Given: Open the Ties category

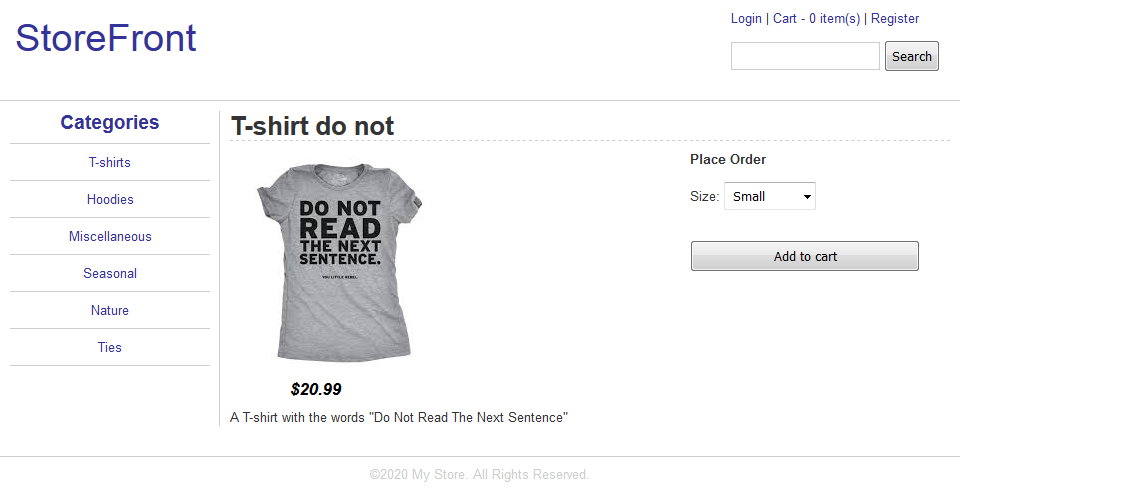Looking at the screenshot, I should pos(110,347).
